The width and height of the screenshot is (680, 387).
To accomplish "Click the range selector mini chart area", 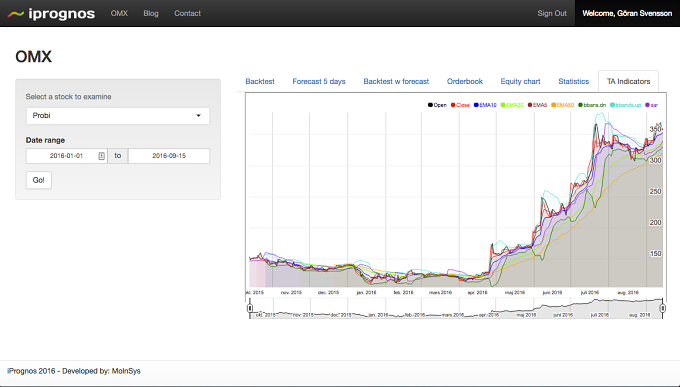I will pyautogui.click(x=456, y=308).
